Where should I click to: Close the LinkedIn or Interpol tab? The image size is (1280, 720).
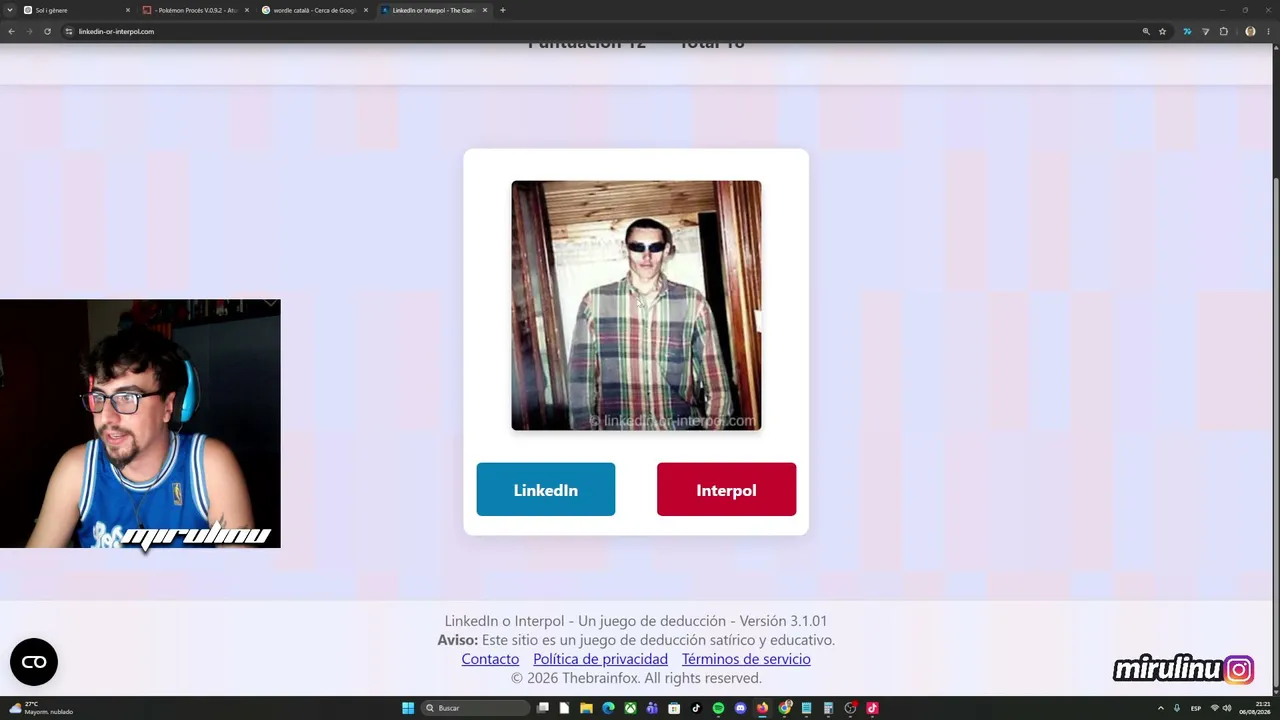click(x=485, y=10)
